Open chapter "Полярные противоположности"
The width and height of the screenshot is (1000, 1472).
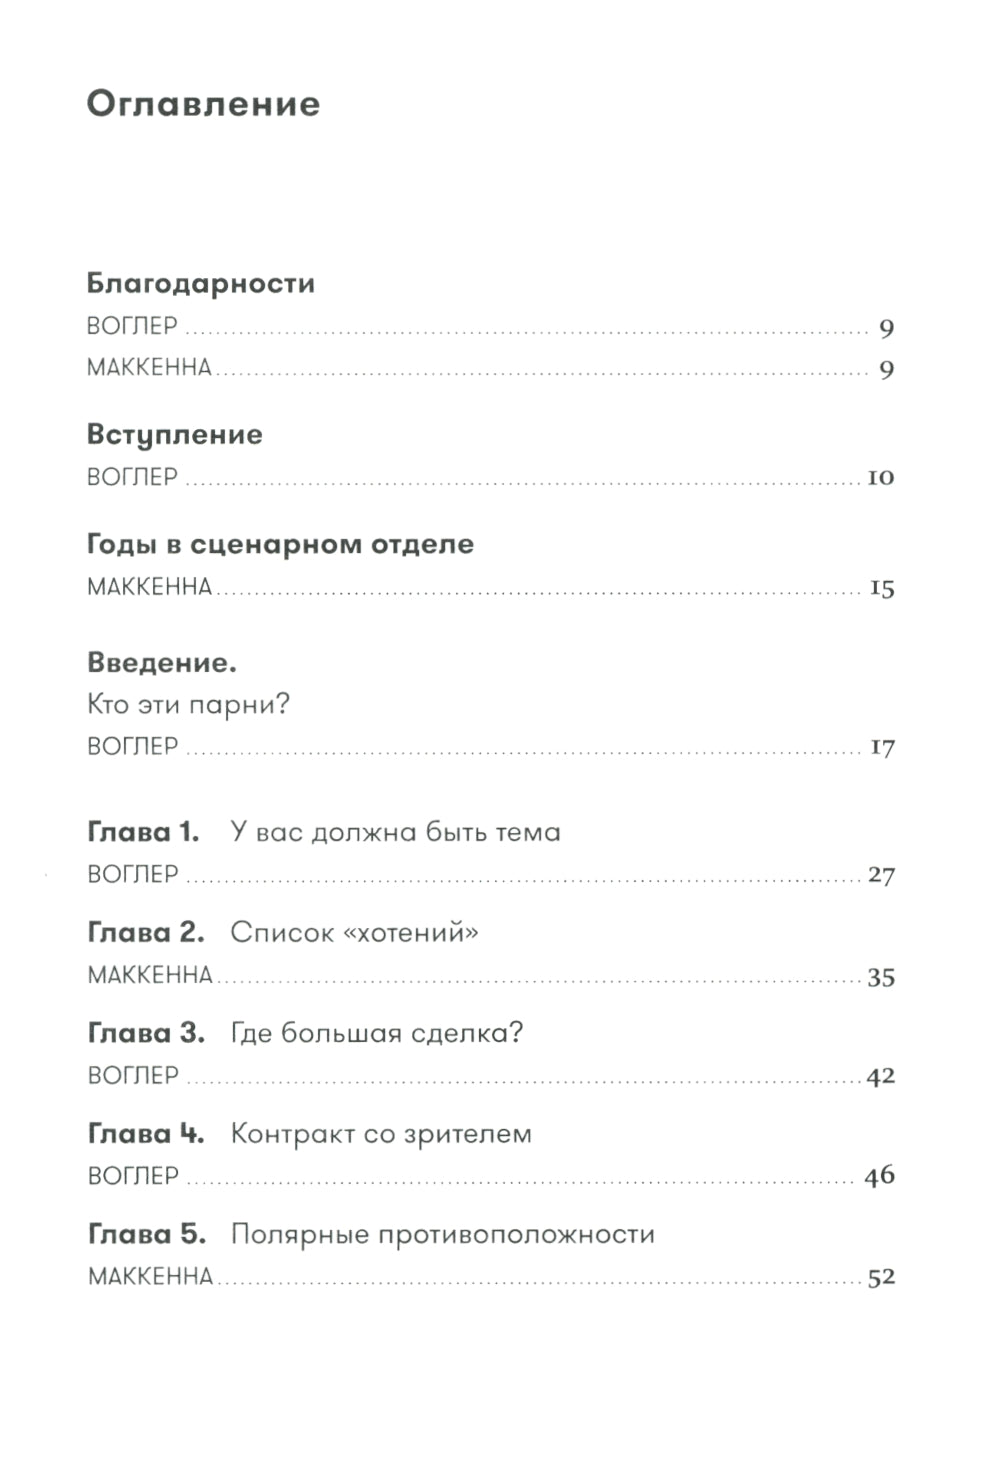pyautogui.click(x=442, y=1234)
